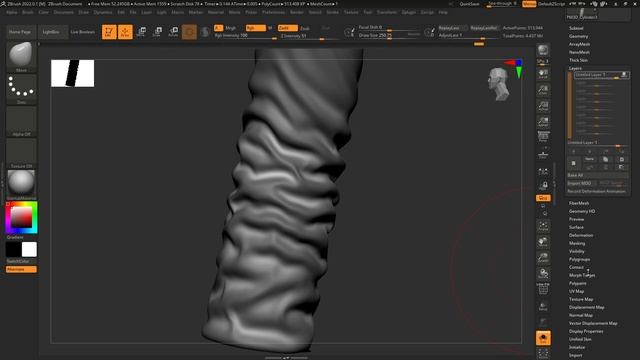640x360 pixels.
Task: Select the Rotate transform mode icon
Action: pyautogui.click(x=173, y=32)
